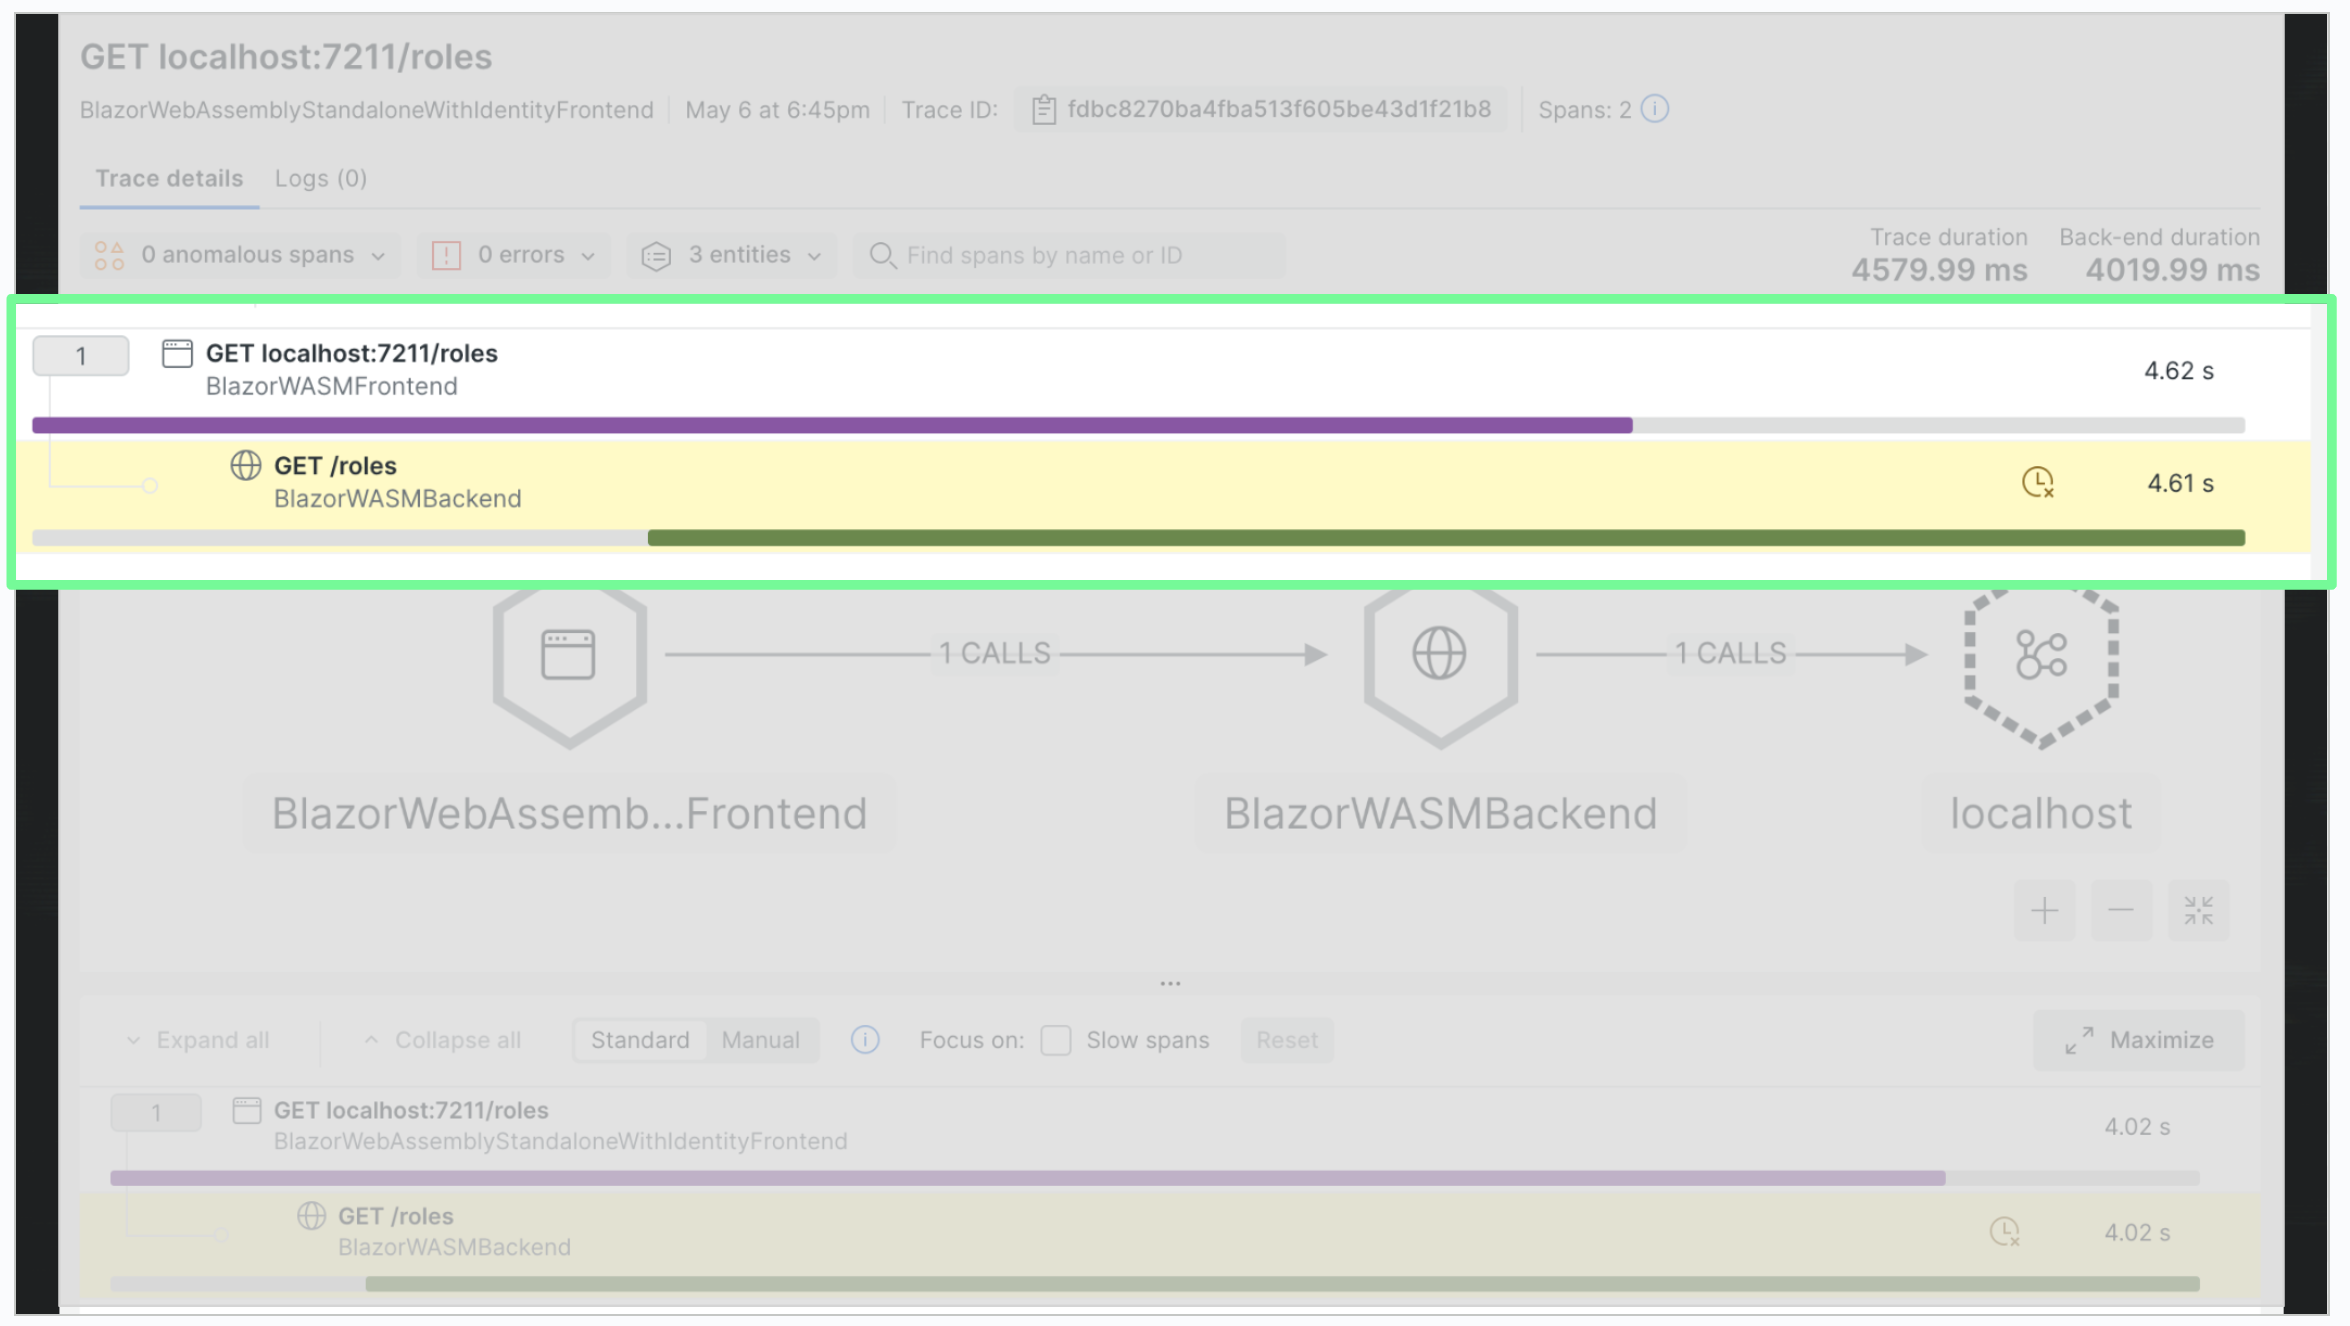Copy the Trace ID using clipboard icon

[x=1043, y=109]
